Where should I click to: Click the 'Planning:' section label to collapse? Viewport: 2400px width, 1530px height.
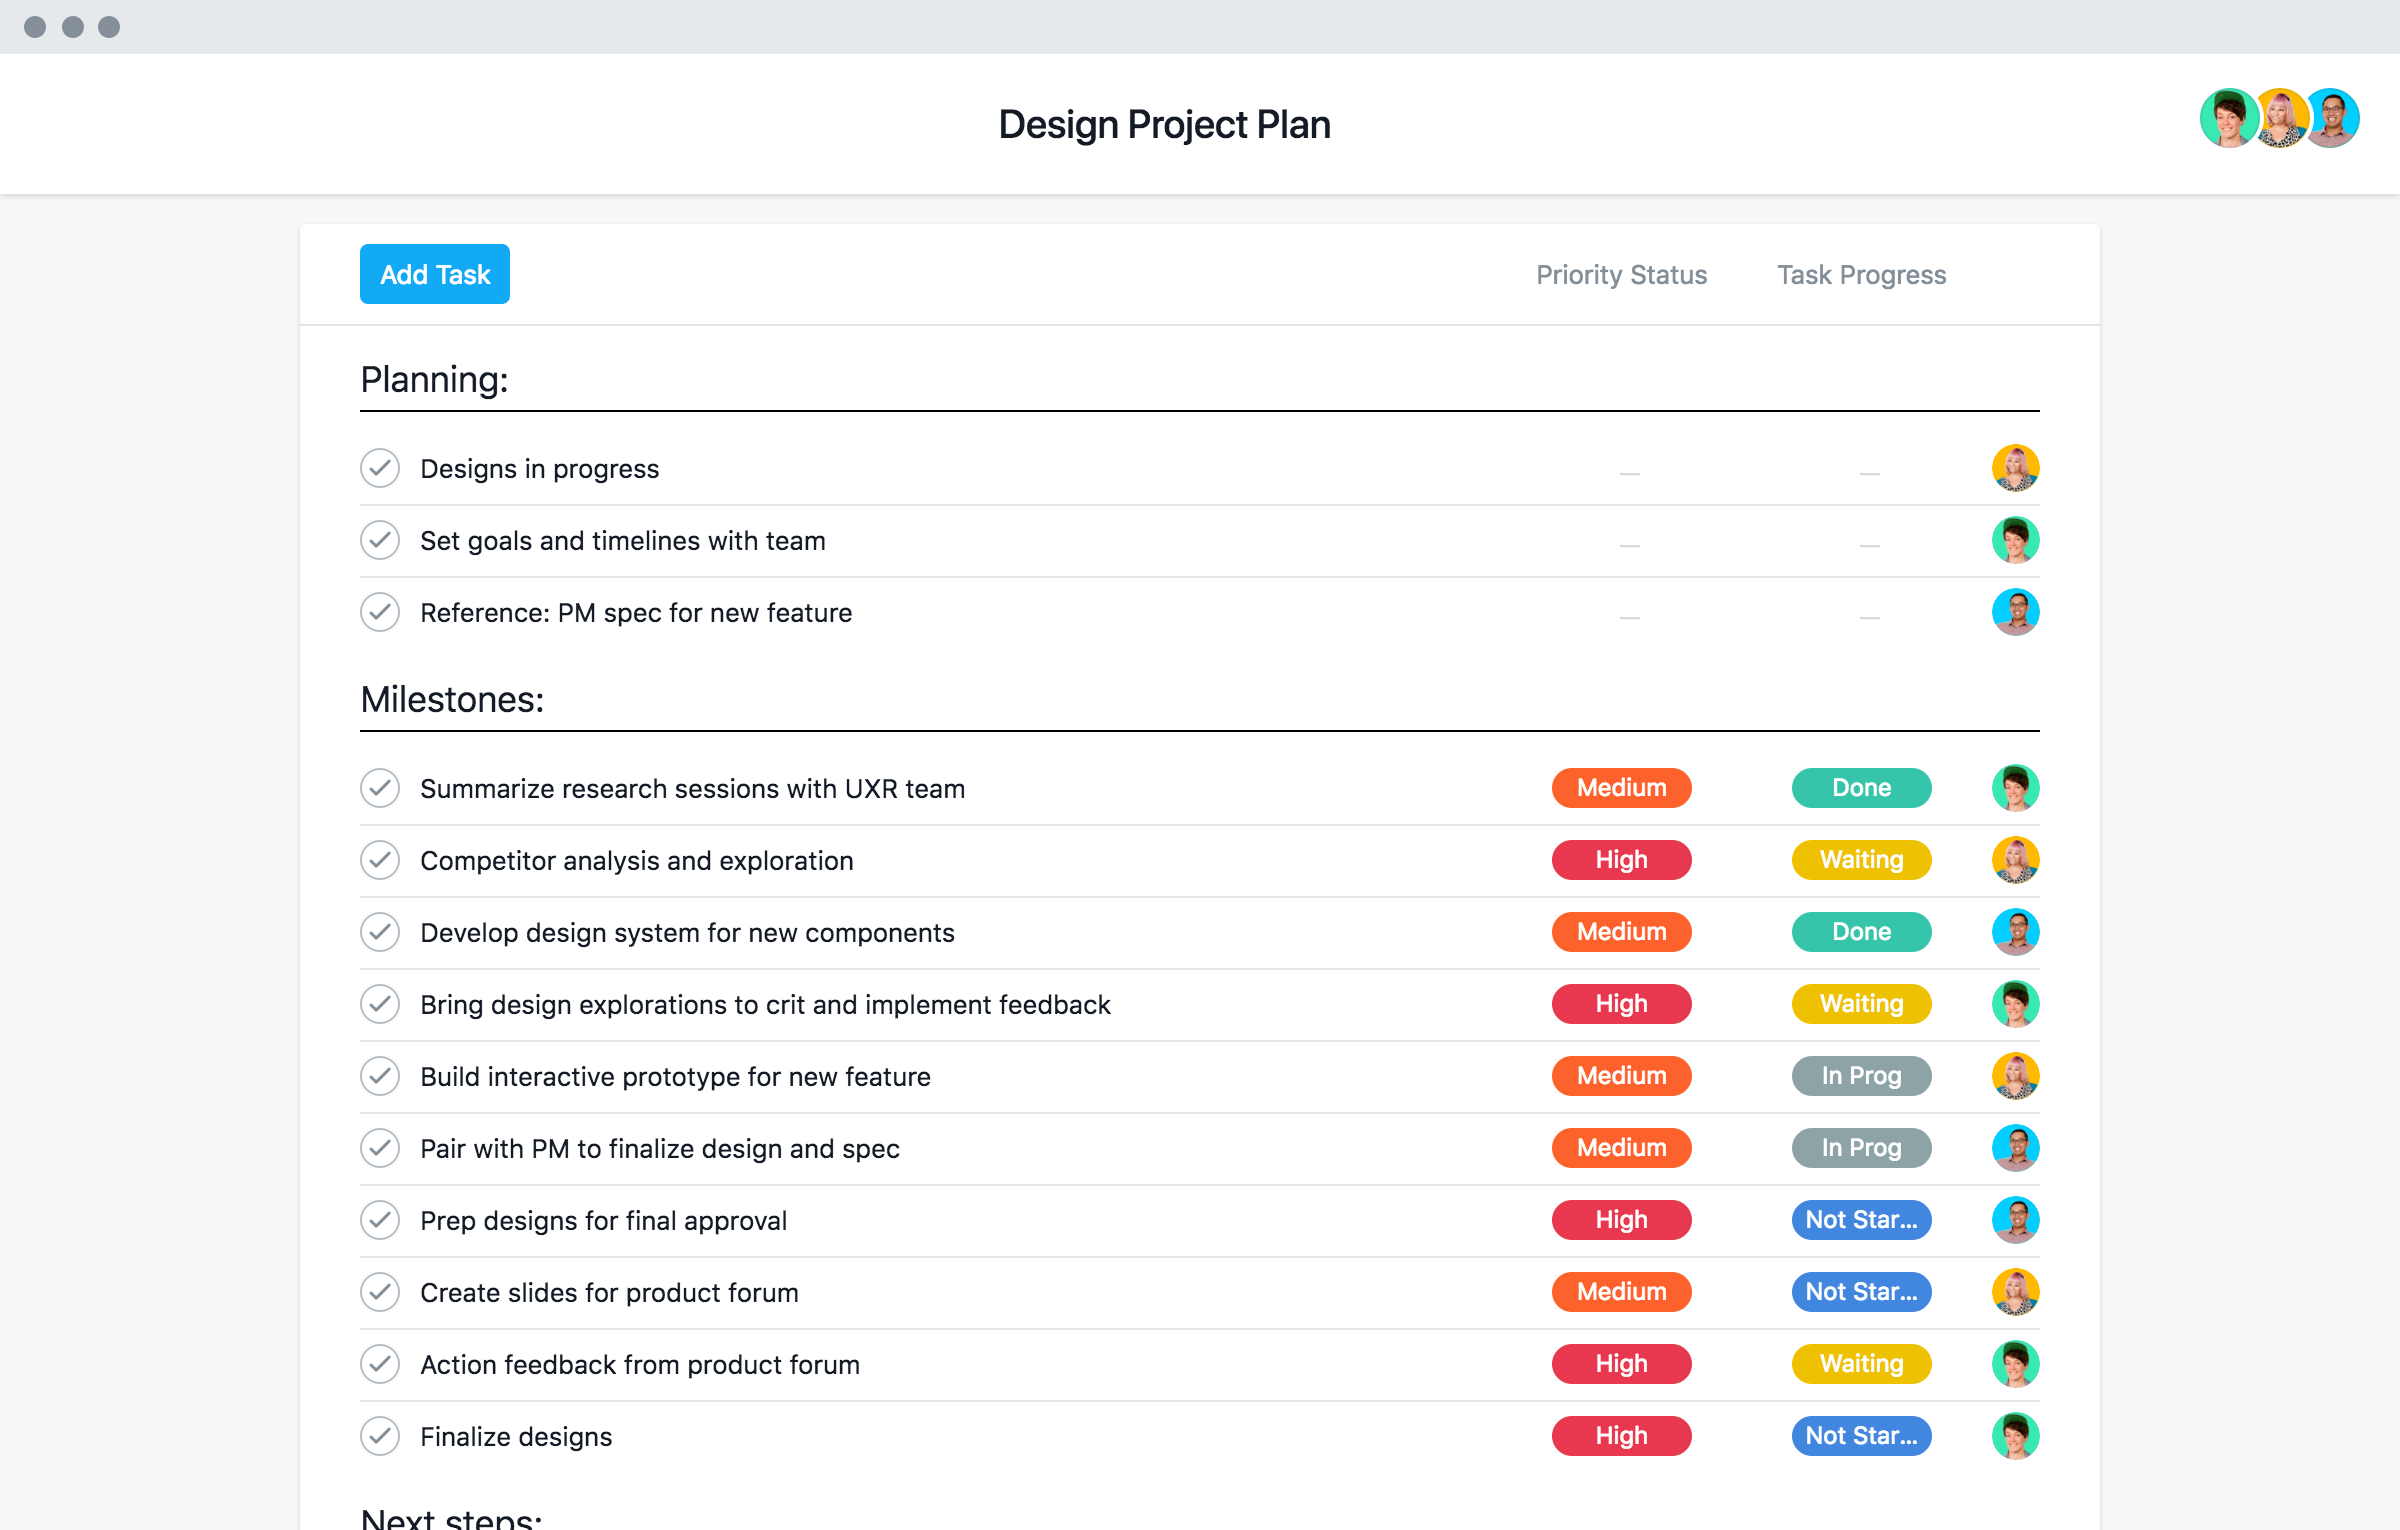click(x=432, y=378)
